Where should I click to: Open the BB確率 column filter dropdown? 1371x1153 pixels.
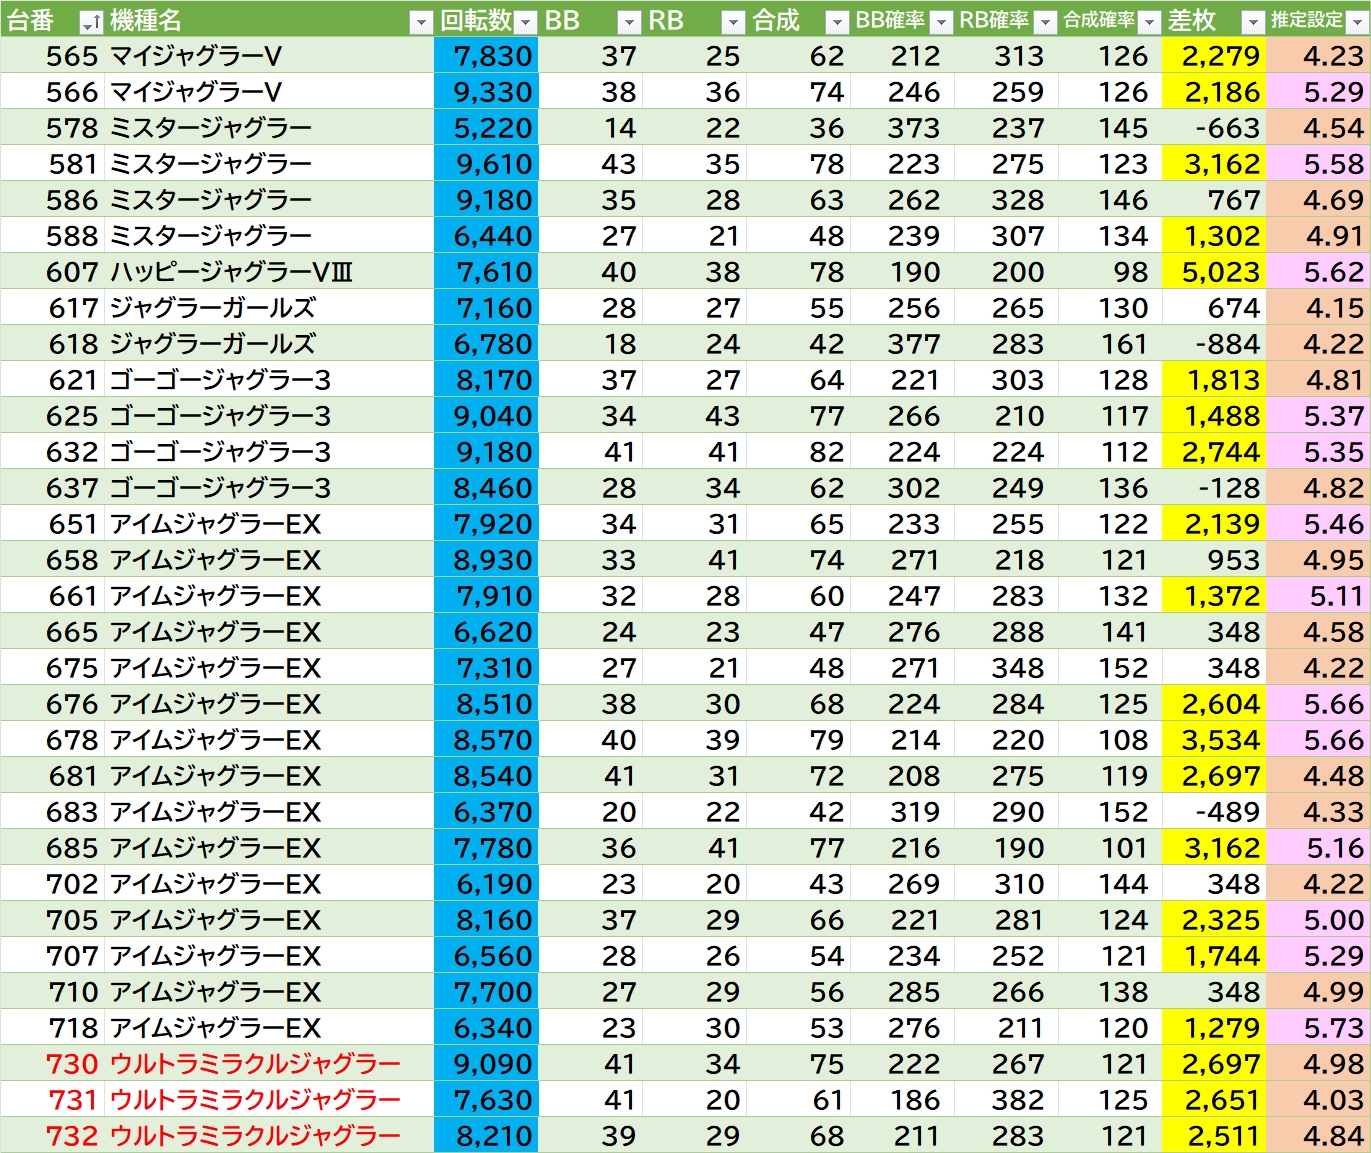tap(942, 22)
